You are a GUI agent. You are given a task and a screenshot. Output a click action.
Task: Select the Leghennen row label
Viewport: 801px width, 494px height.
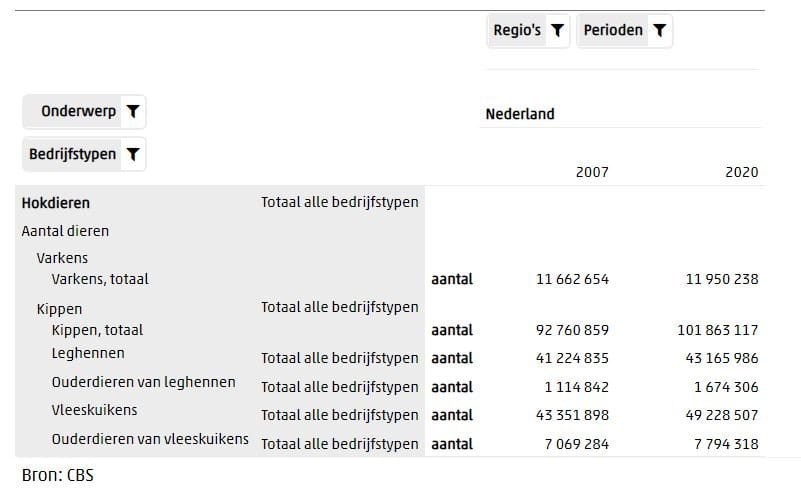pos(88,354)
